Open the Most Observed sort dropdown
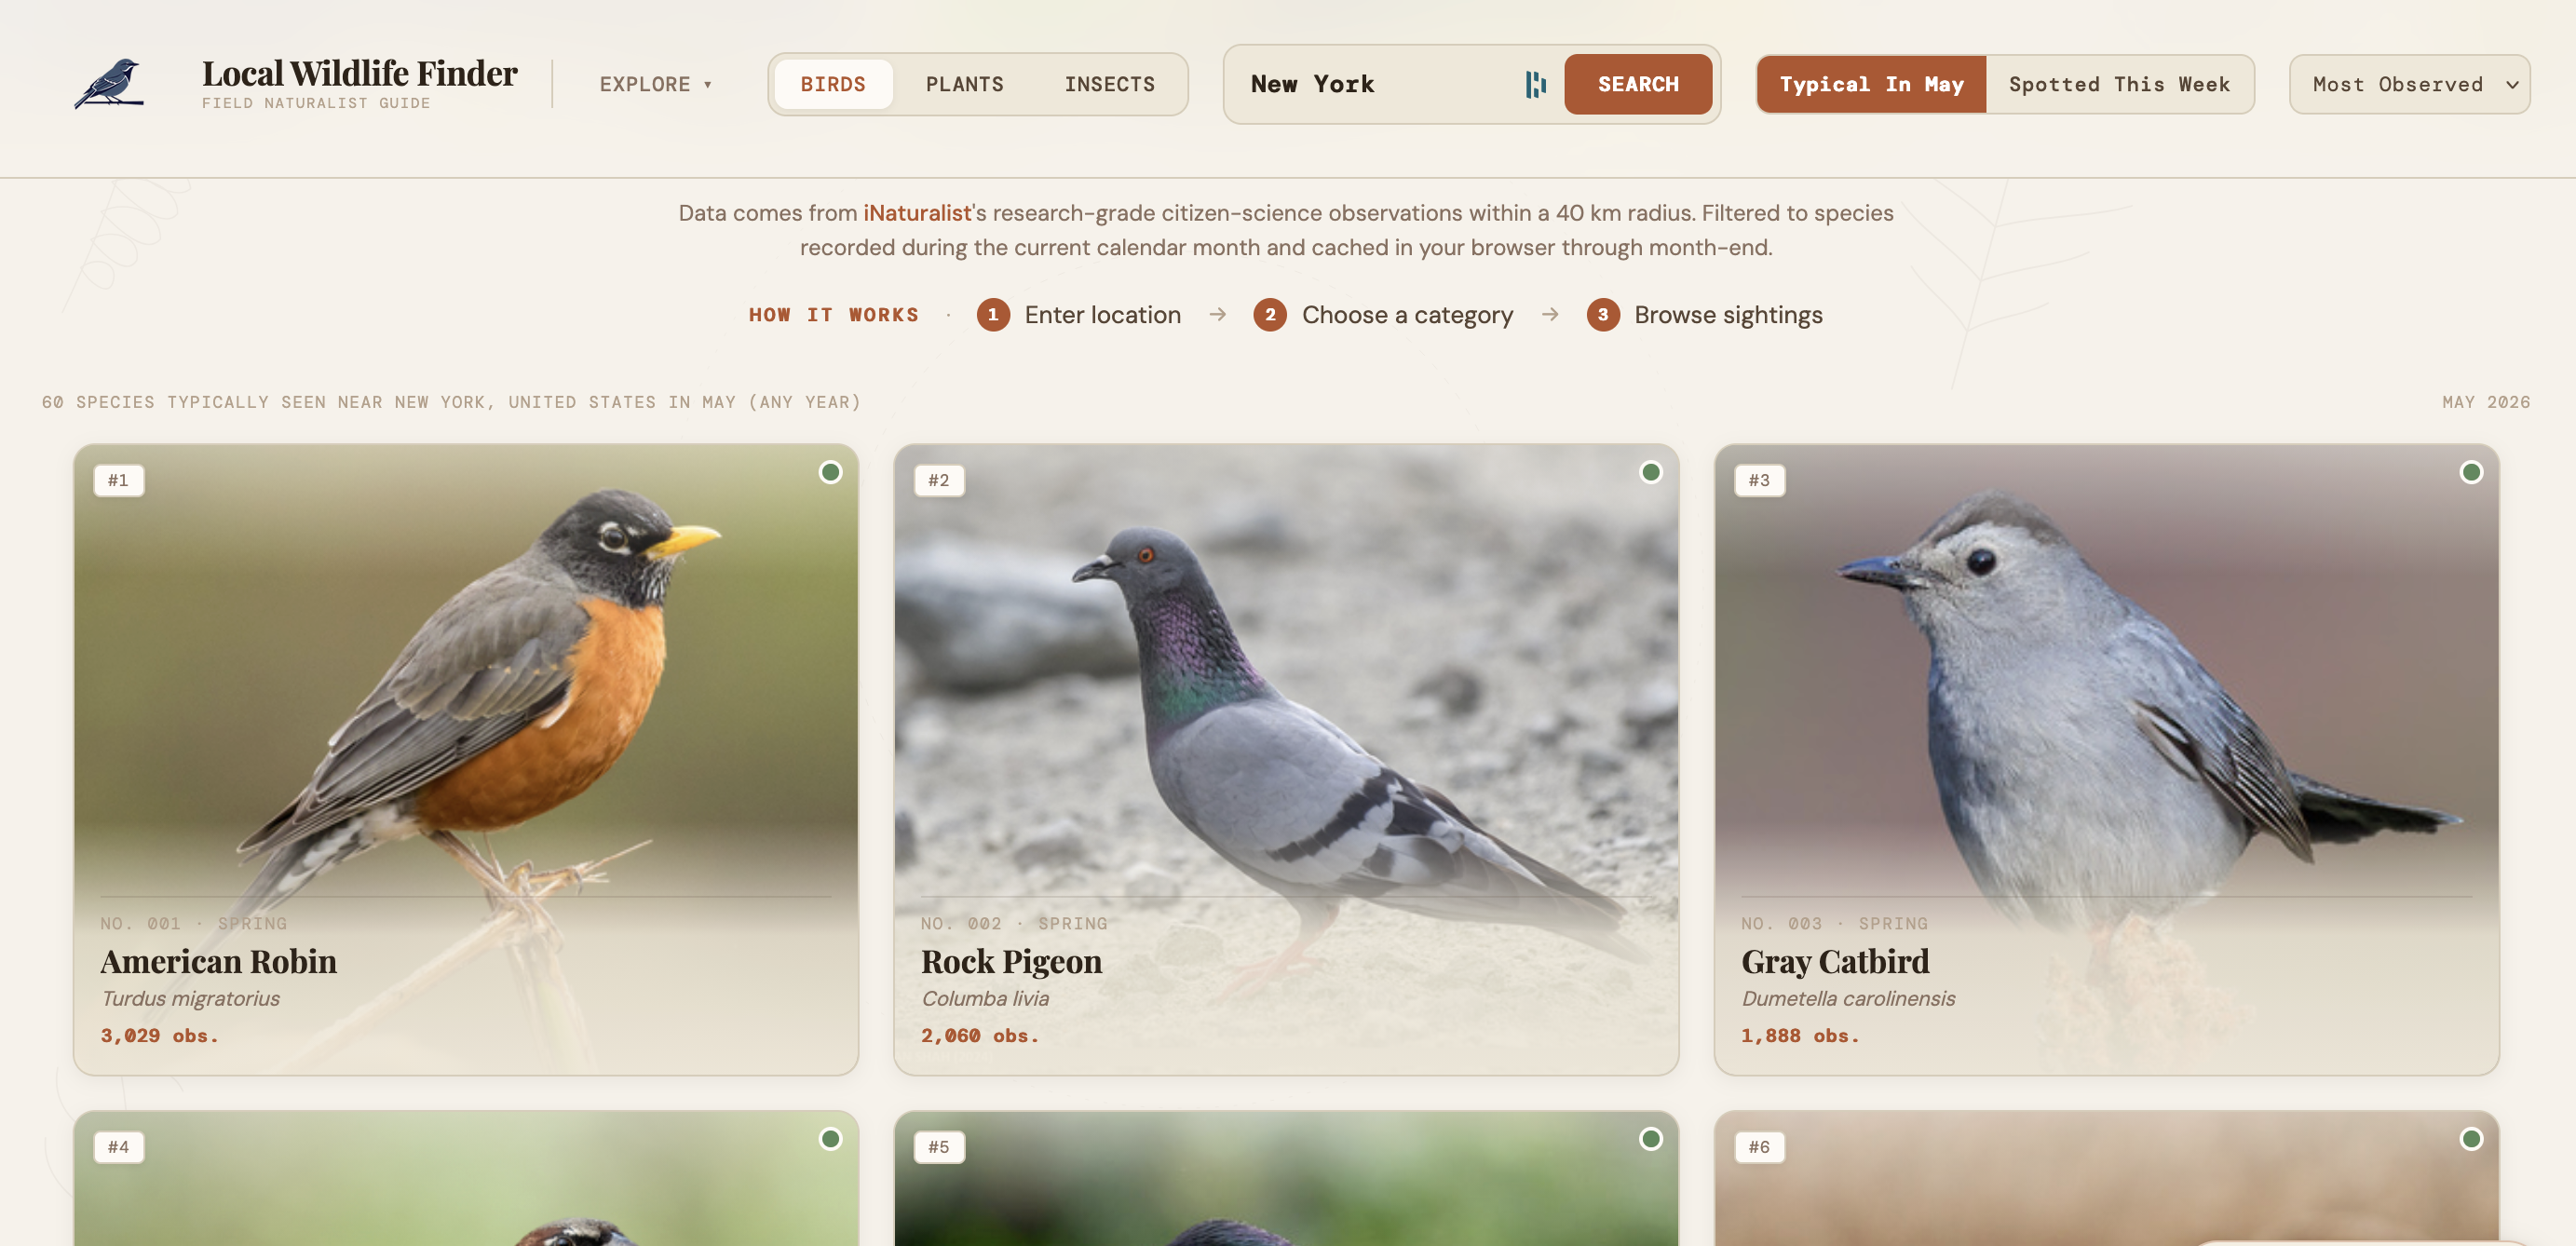 pyautogui.click(x=2408, y=84)
